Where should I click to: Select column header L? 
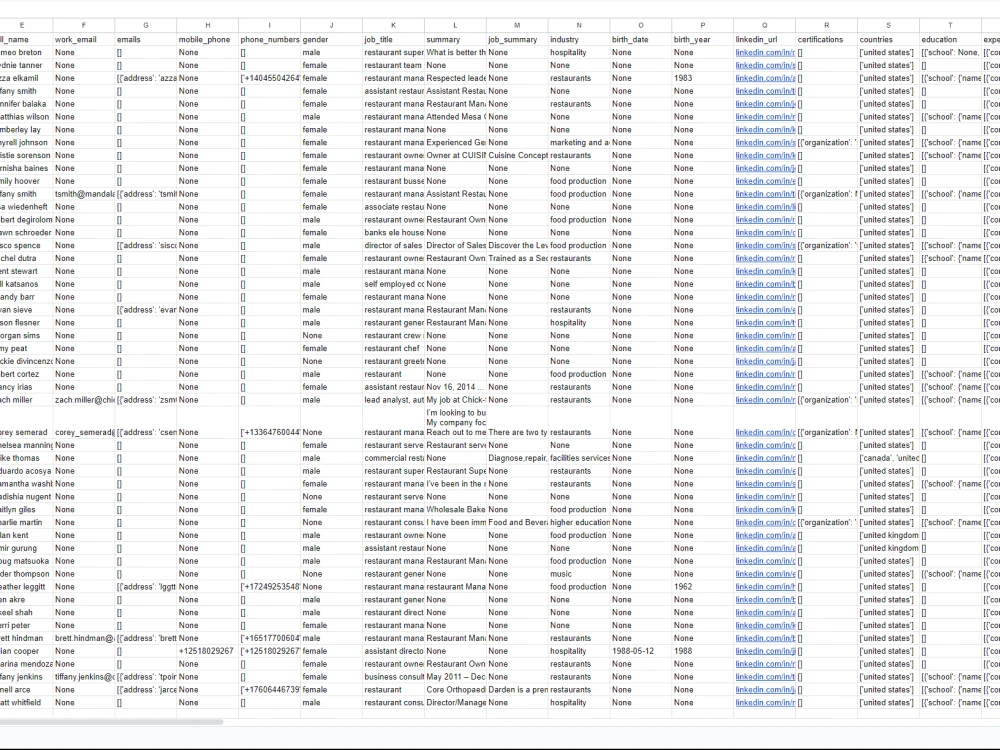point(455,26)
